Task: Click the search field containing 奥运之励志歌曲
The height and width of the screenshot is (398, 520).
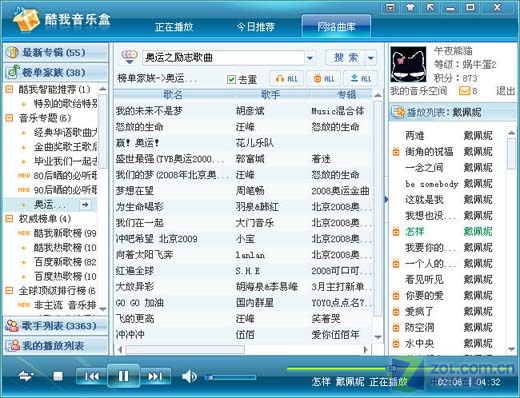Action: coord(223,58)
